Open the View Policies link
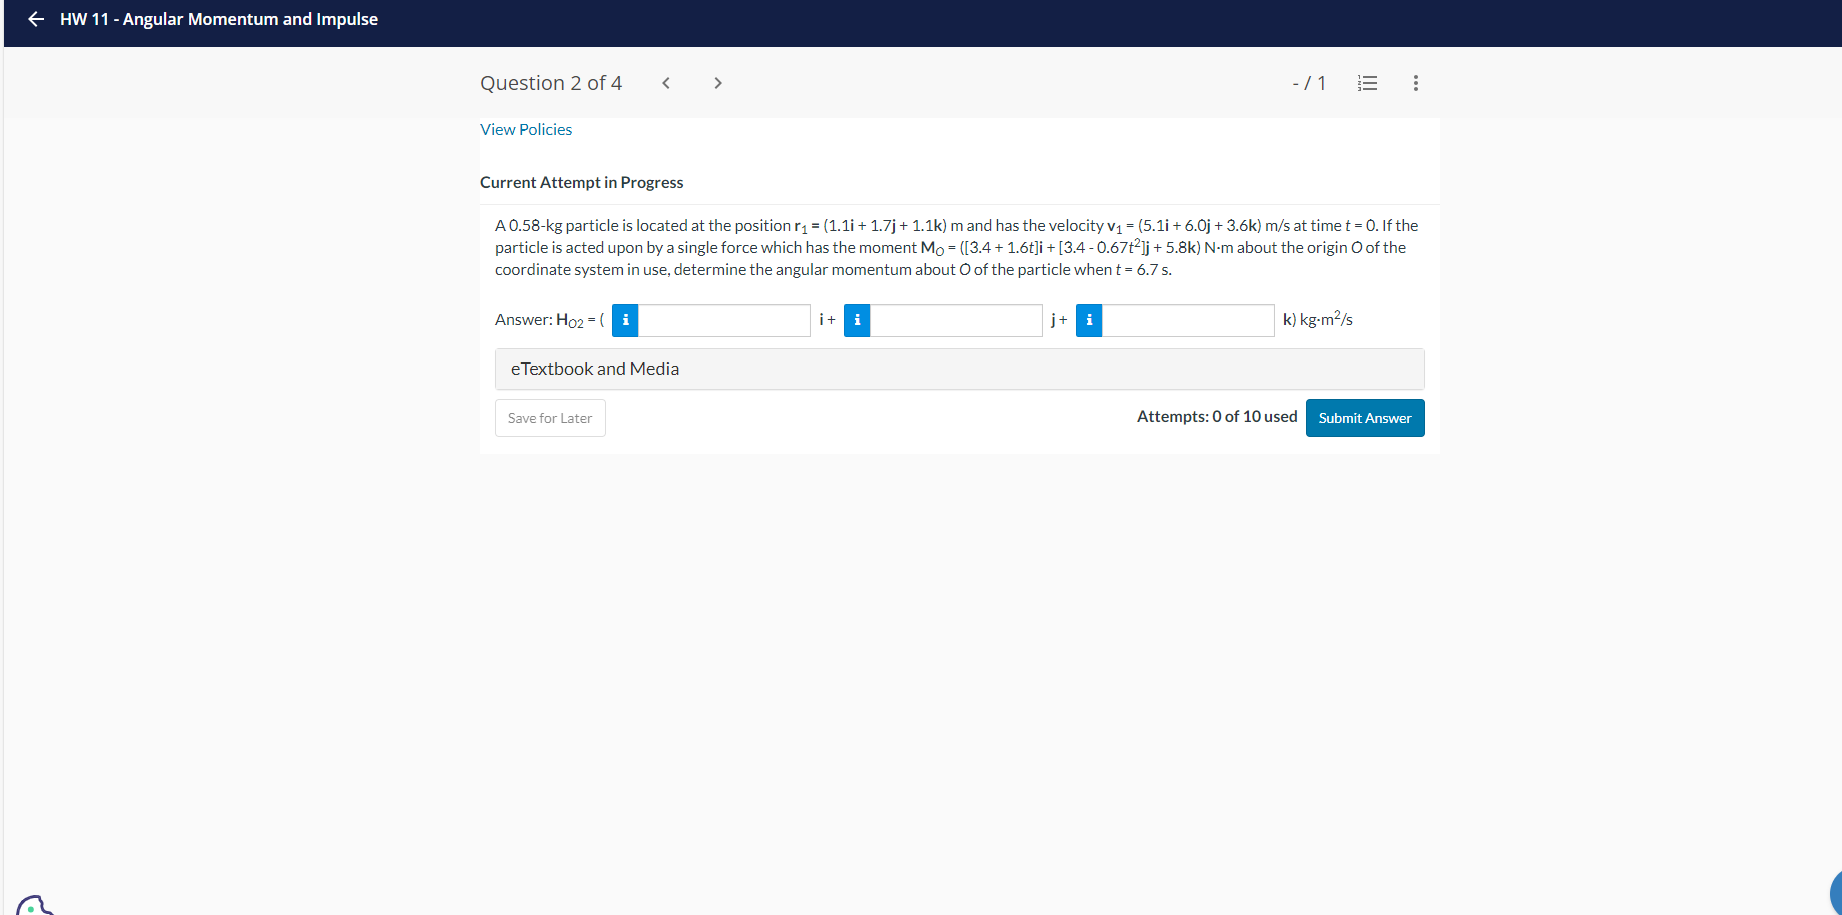This screenshot has width=1842, height=915. click(526, 130)
